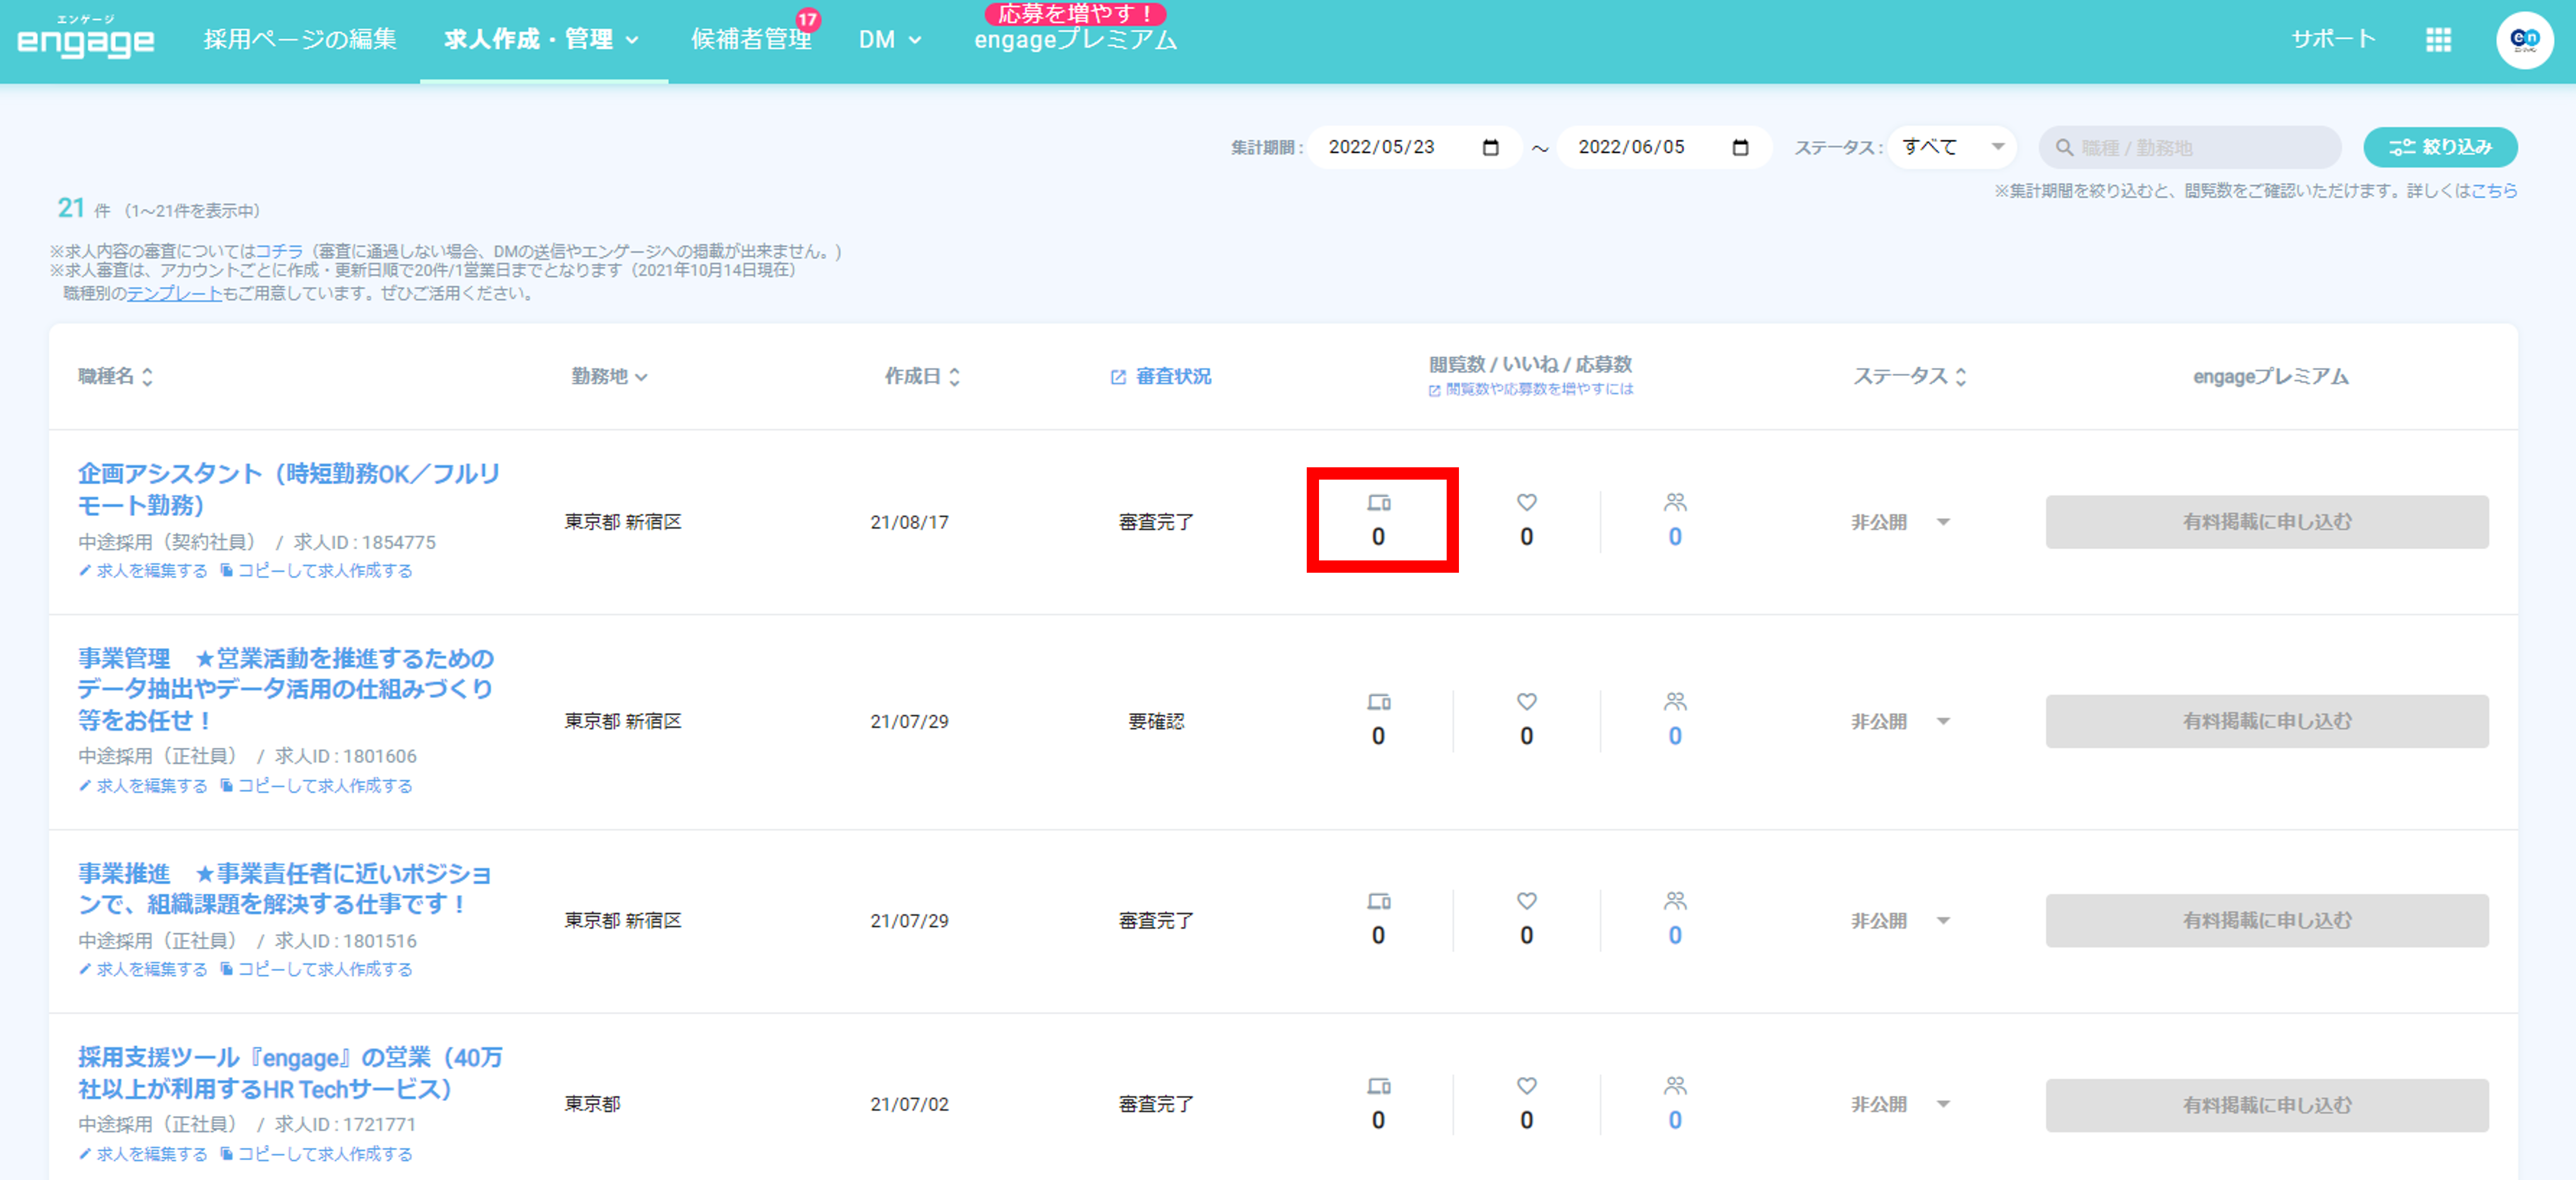Click the engage logo
Image resolution: width=2576 pixels, height=1180 pixels.
click(86, 37)
